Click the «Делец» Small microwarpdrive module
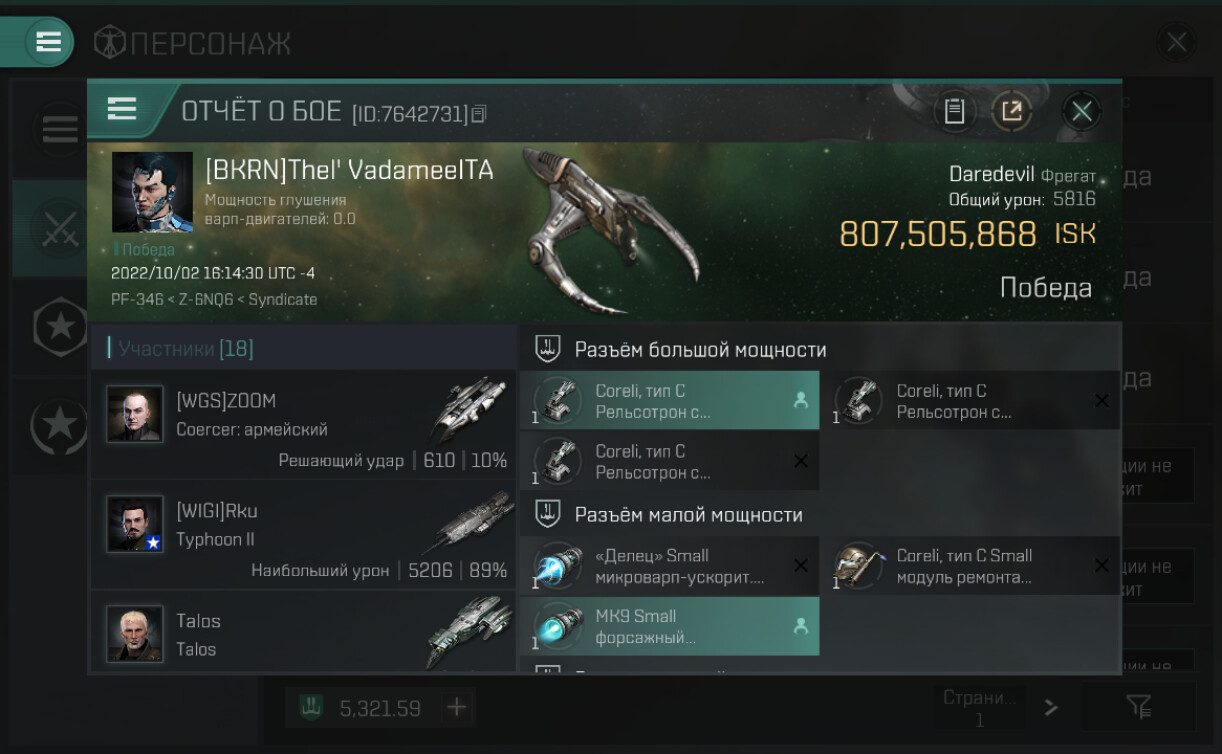Viewport: 1222px width, 754px height. click(x=669, y=566)
